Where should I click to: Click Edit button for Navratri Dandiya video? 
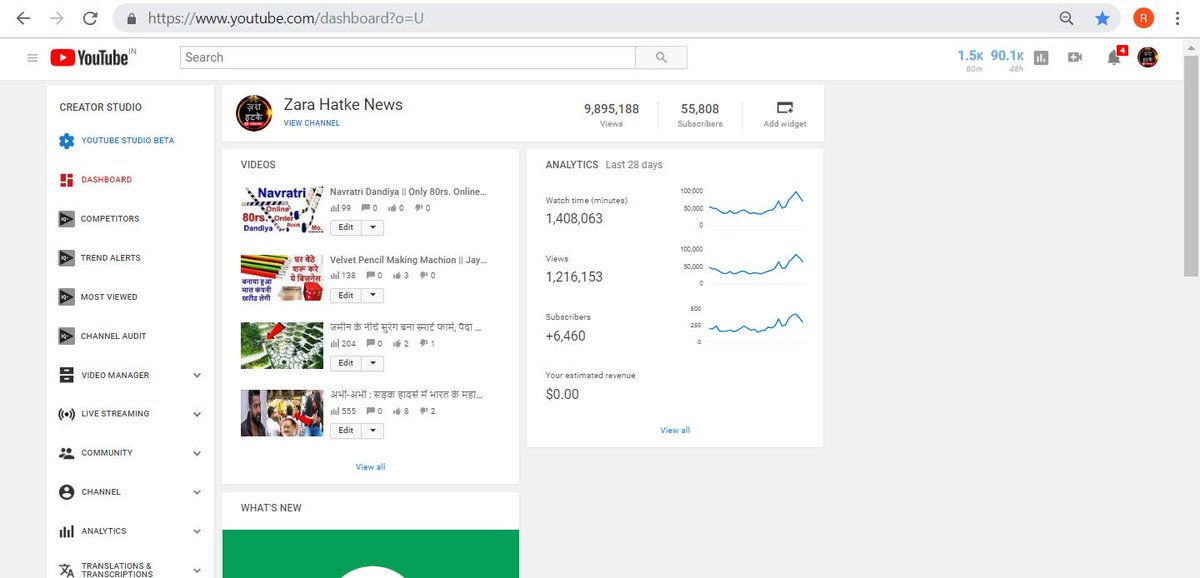346,227
